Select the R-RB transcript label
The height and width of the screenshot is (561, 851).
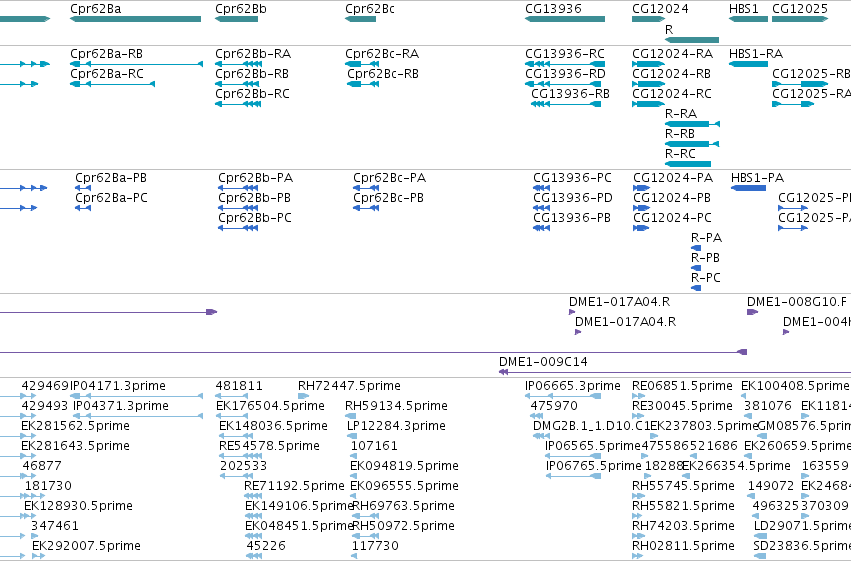(679, 134)
